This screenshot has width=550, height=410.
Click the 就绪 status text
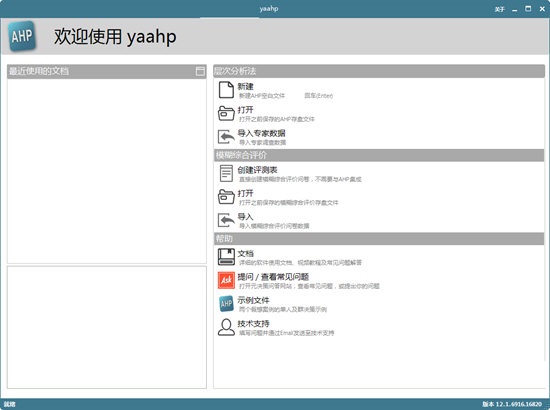point(10,404)
